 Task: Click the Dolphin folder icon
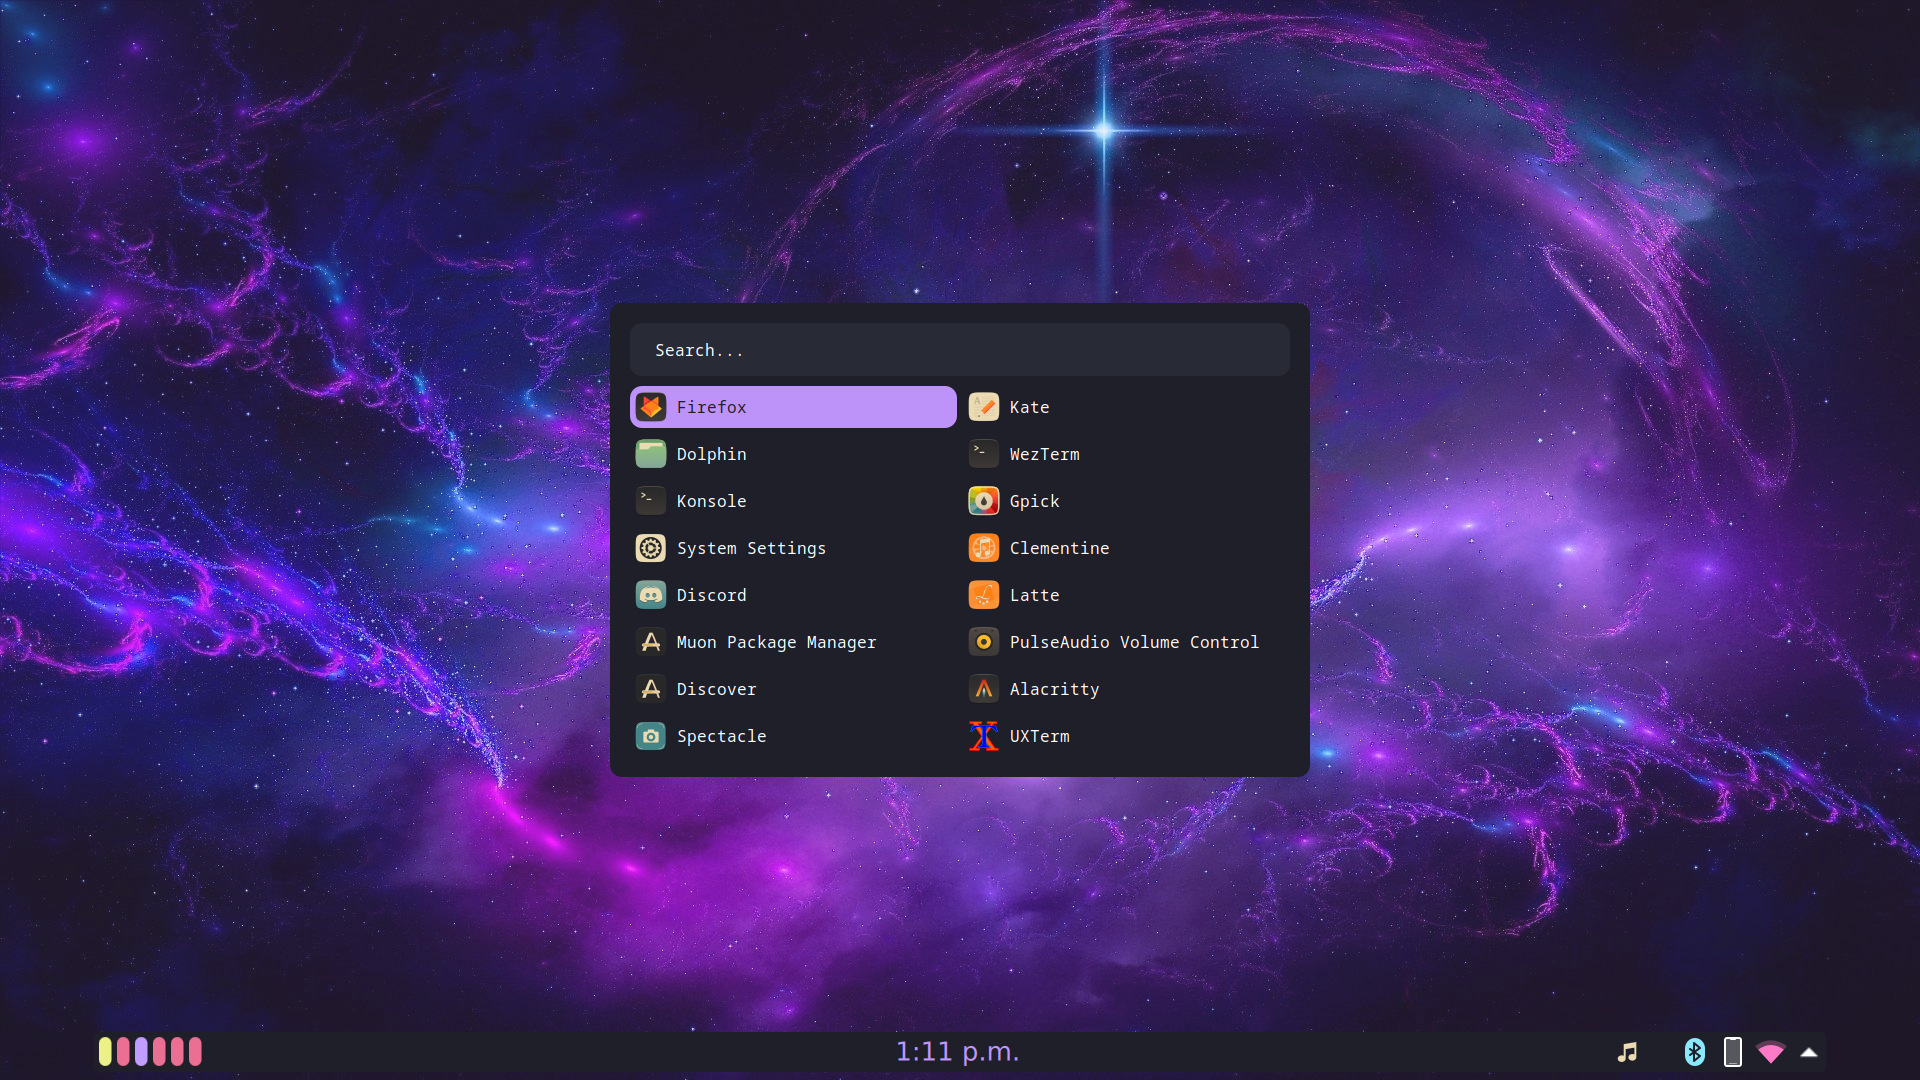pyautogui.click(x=651, y=454)
